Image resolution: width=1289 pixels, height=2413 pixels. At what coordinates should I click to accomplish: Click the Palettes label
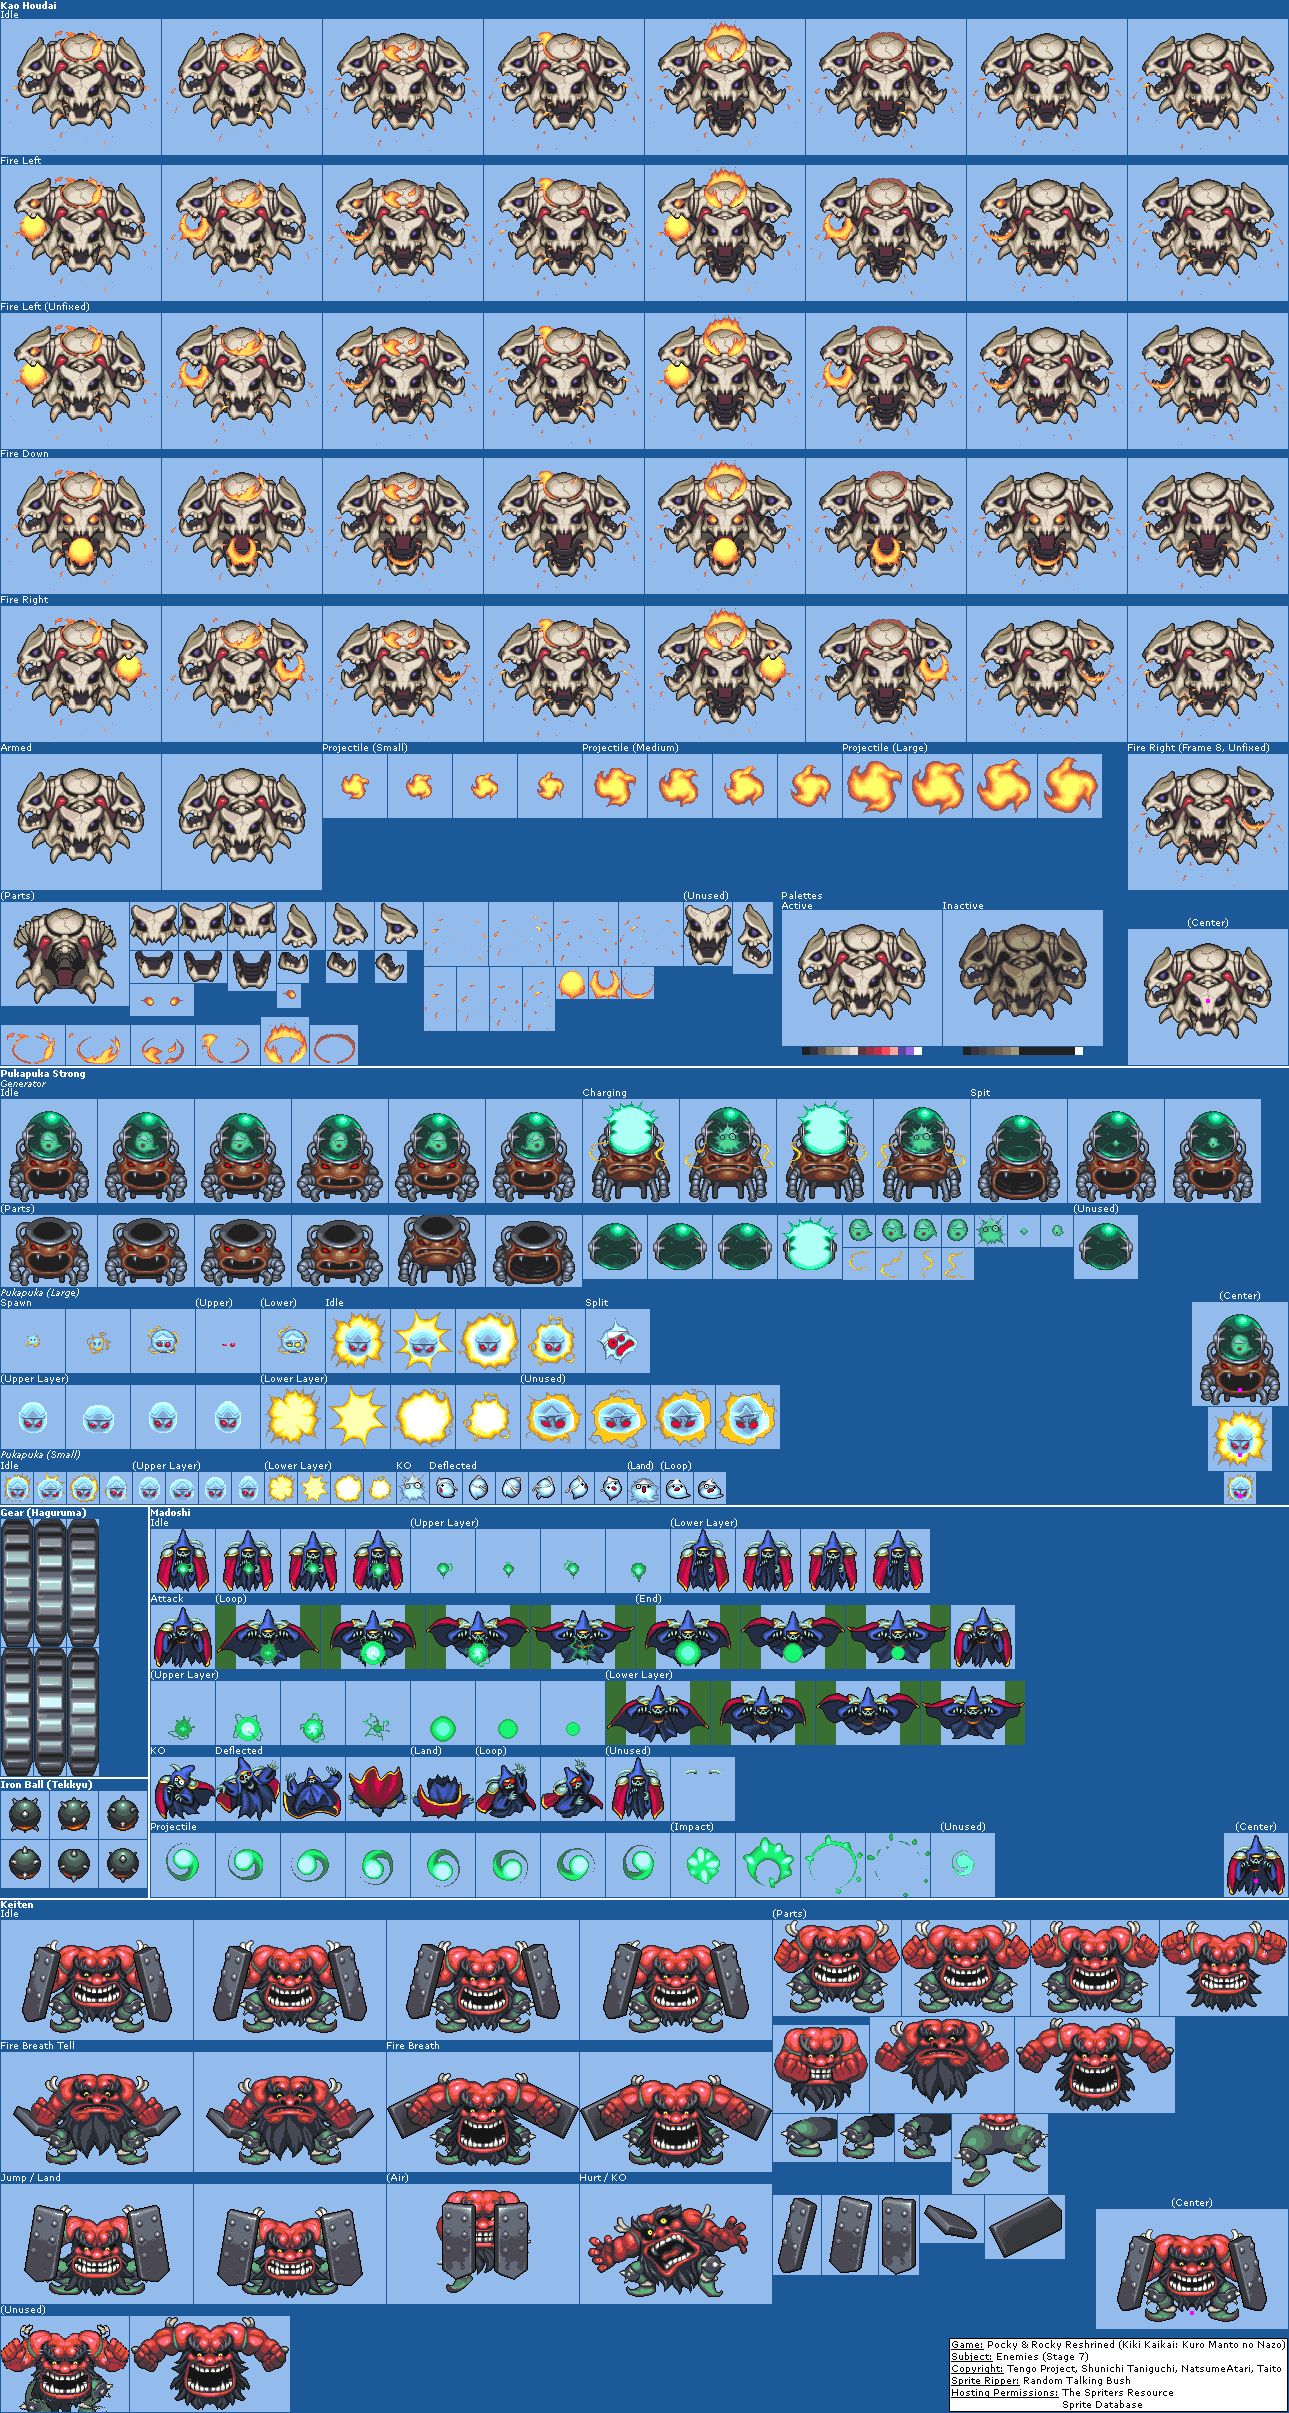pyautogui.click(x=802, y=896)
